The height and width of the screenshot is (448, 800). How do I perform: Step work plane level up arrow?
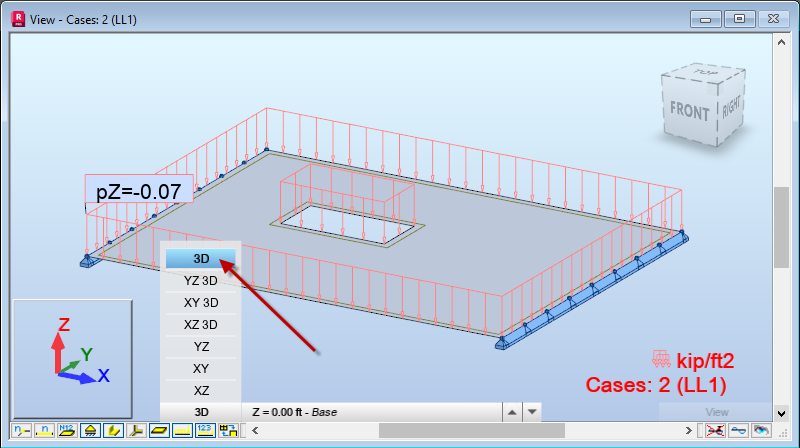[x=512, y=412]
